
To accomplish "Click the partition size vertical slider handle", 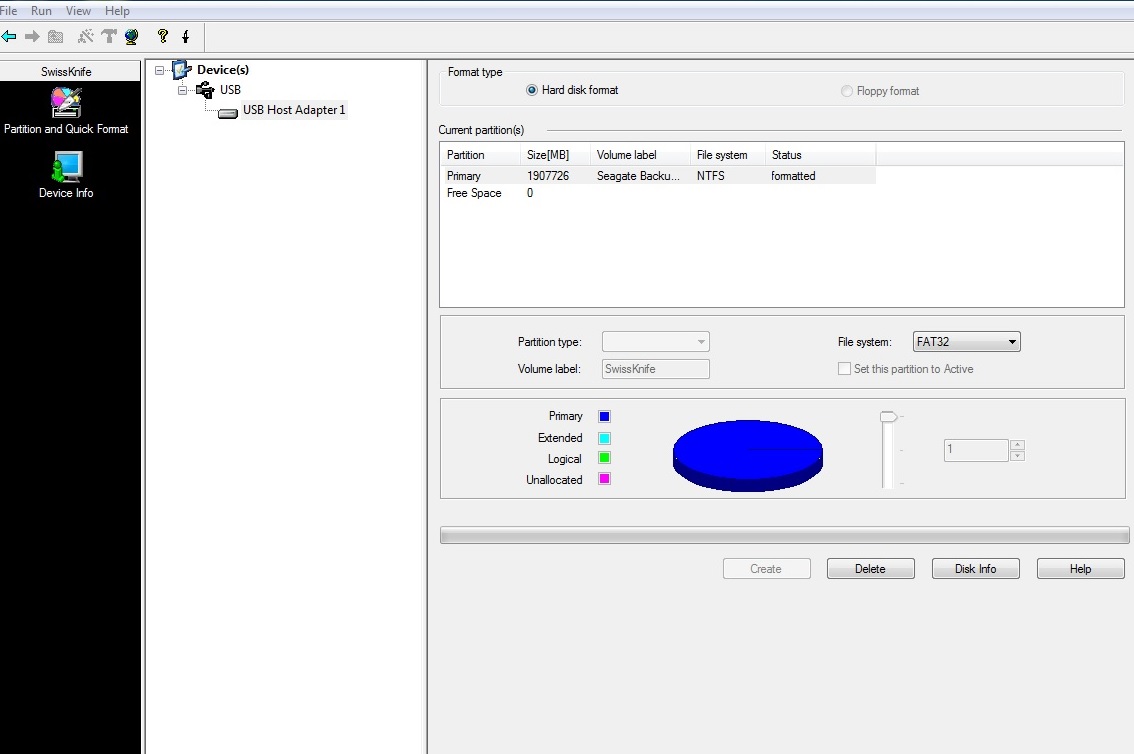I will 887,416.
